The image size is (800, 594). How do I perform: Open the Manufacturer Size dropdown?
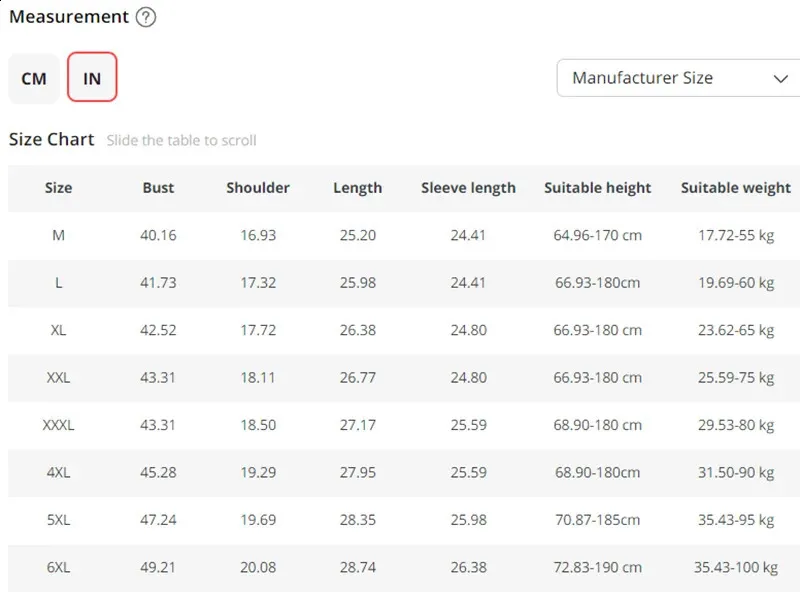click(x=678, y=78)
